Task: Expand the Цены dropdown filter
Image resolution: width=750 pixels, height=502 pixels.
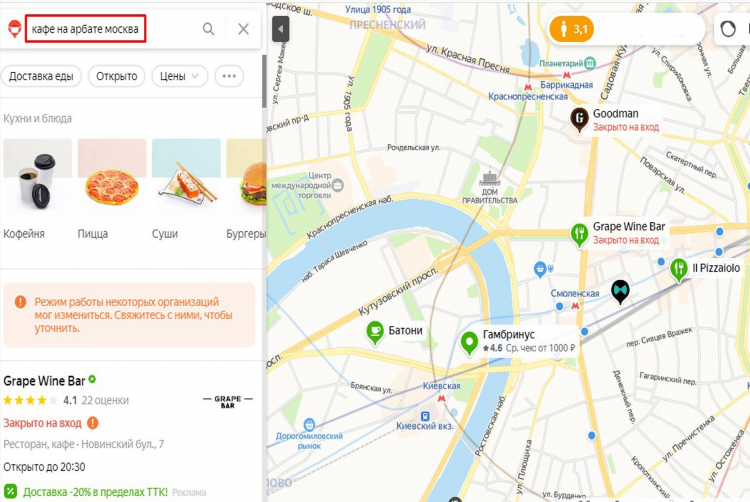Action: (180, 76)
